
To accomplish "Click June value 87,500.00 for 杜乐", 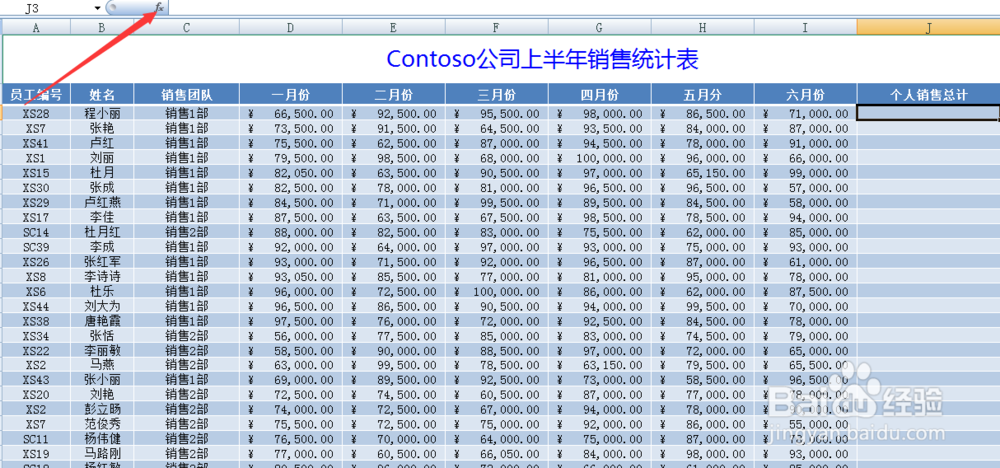I will (805, 291).
